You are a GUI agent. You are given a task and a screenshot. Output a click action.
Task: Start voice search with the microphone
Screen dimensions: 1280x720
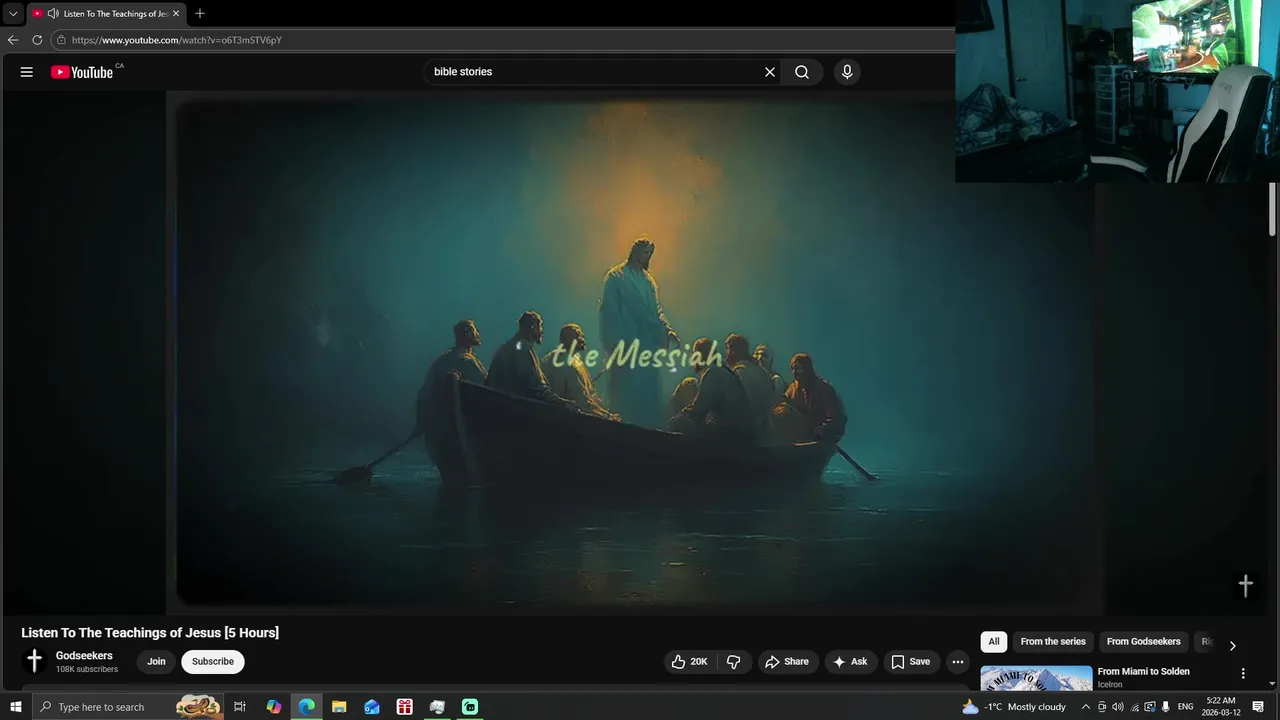847,72
